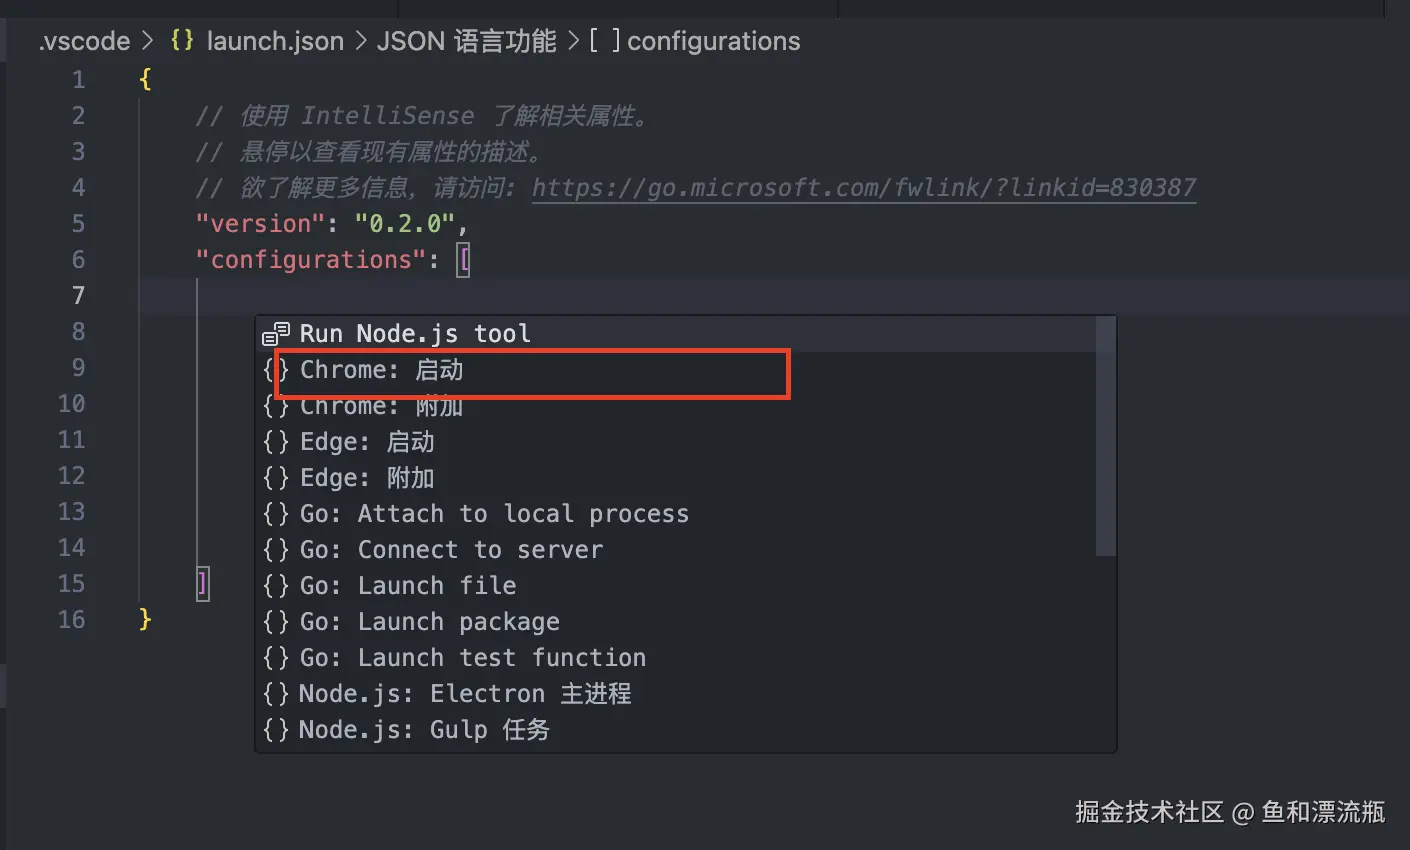The width and height of the screenshot is (1410, 850).
Task: Click the {} icon next to 'Go: Launch file'
Action: point(275,585)
